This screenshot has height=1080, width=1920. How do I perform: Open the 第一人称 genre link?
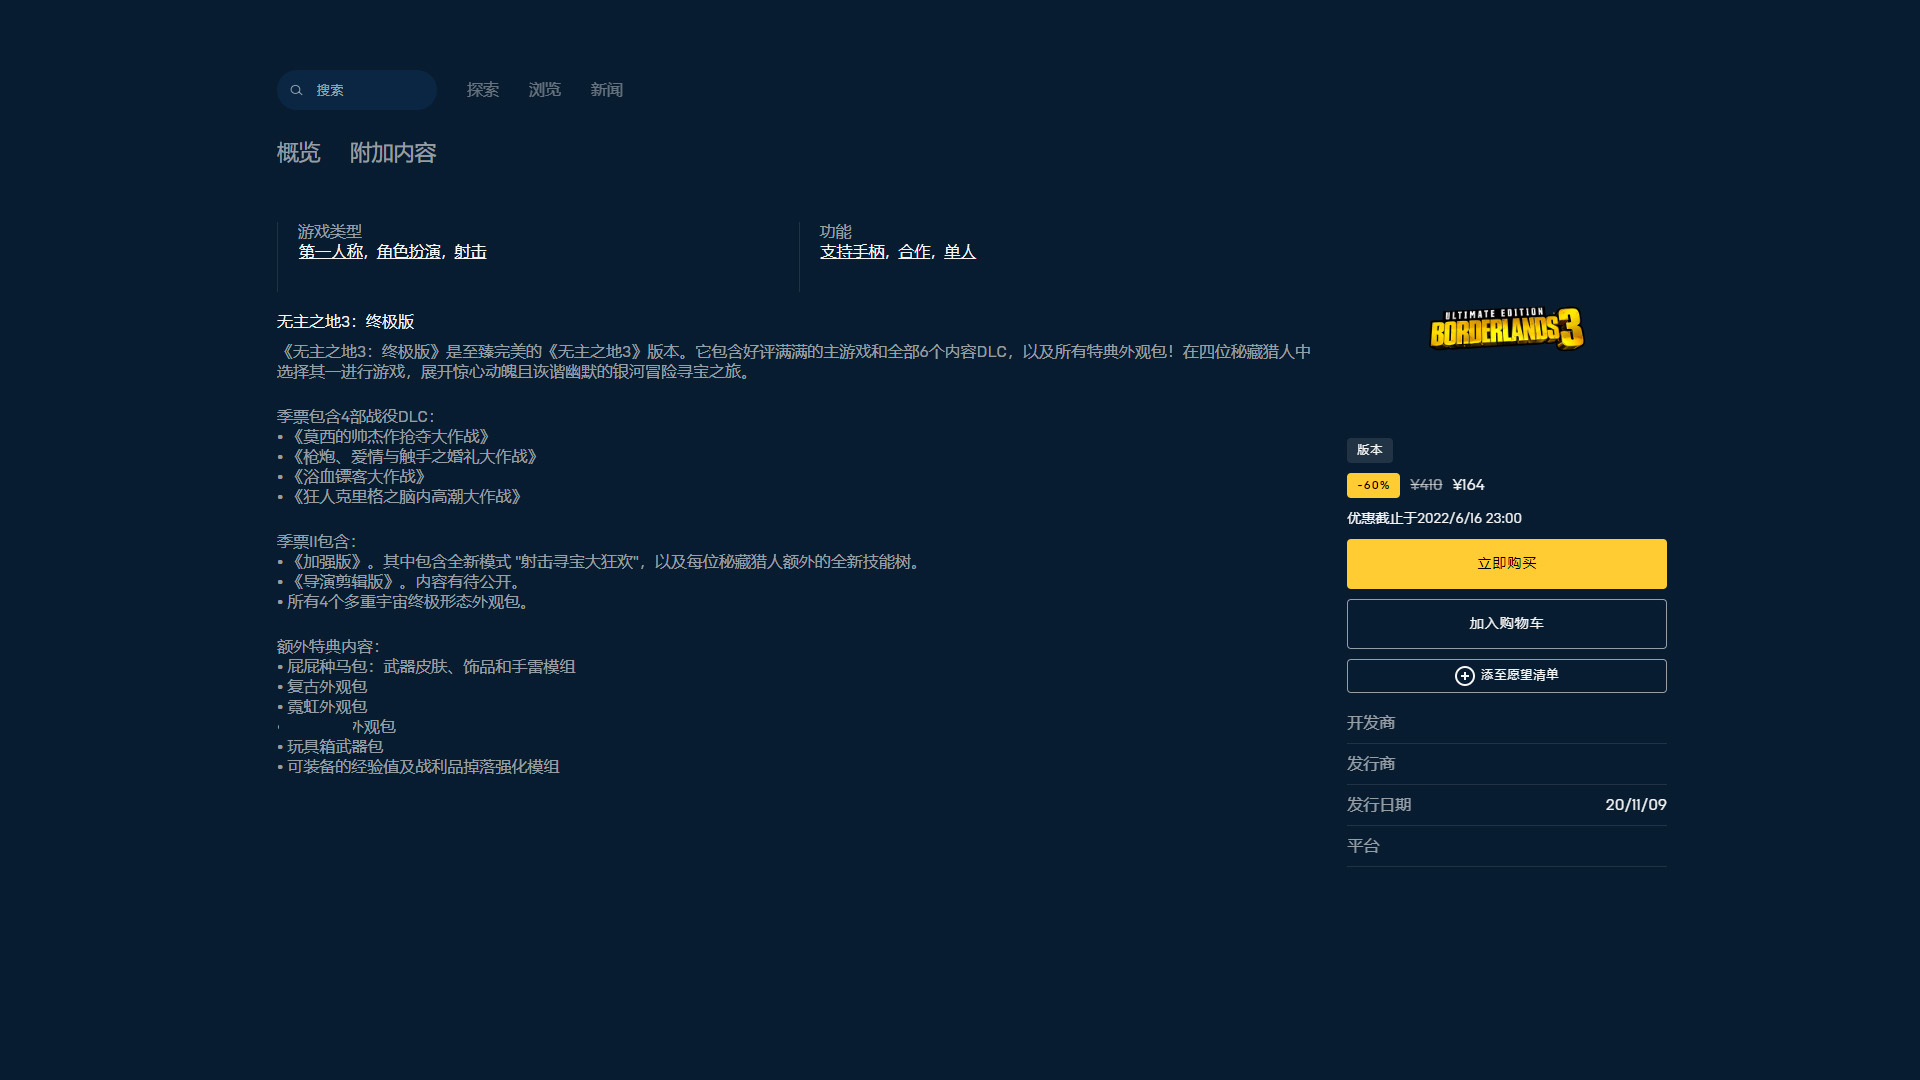[x=331, y=252]
